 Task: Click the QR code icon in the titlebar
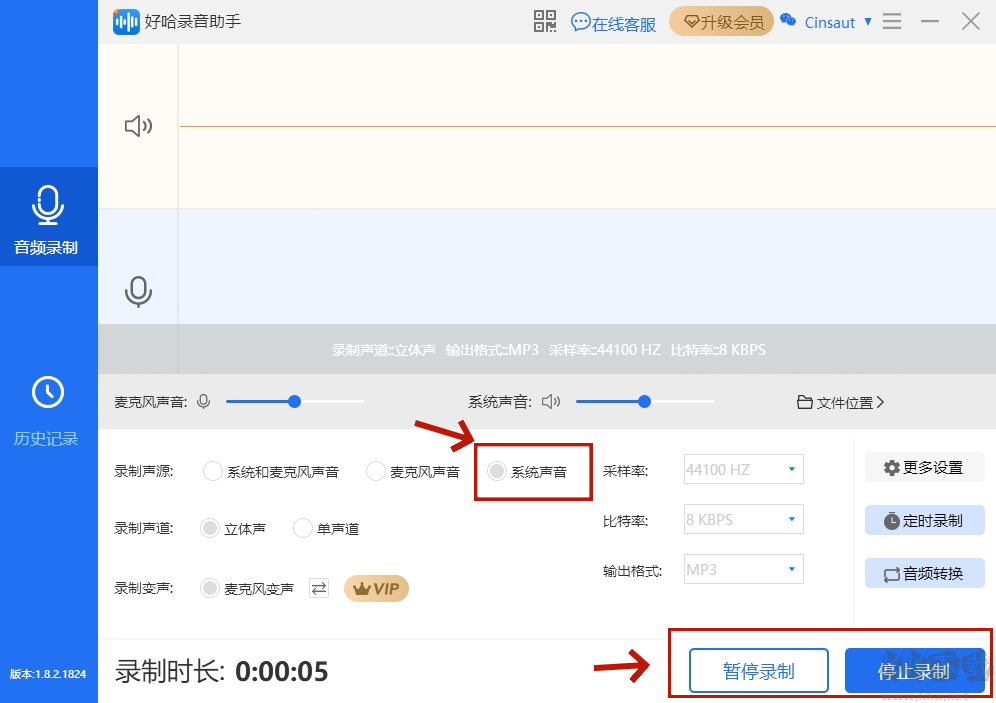[545, 21]
